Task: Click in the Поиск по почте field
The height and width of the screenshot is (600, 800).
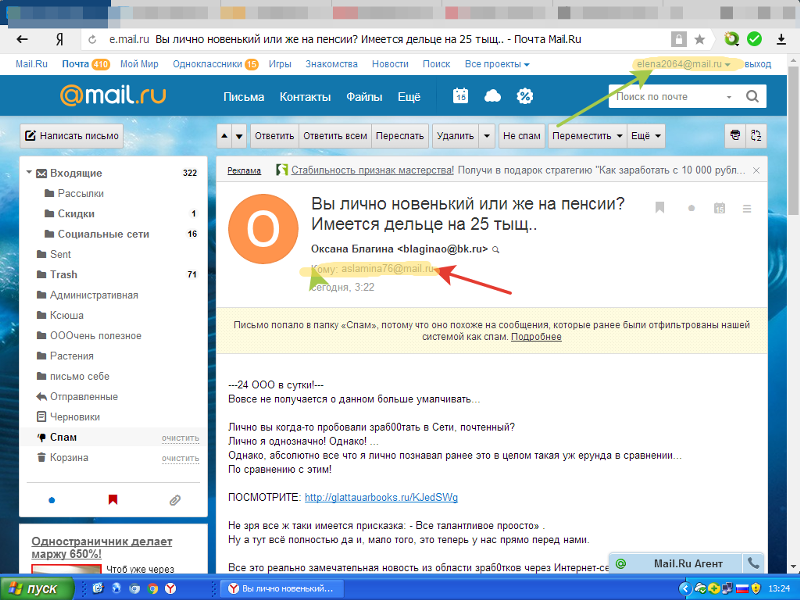Action: [x=666, y=97]
